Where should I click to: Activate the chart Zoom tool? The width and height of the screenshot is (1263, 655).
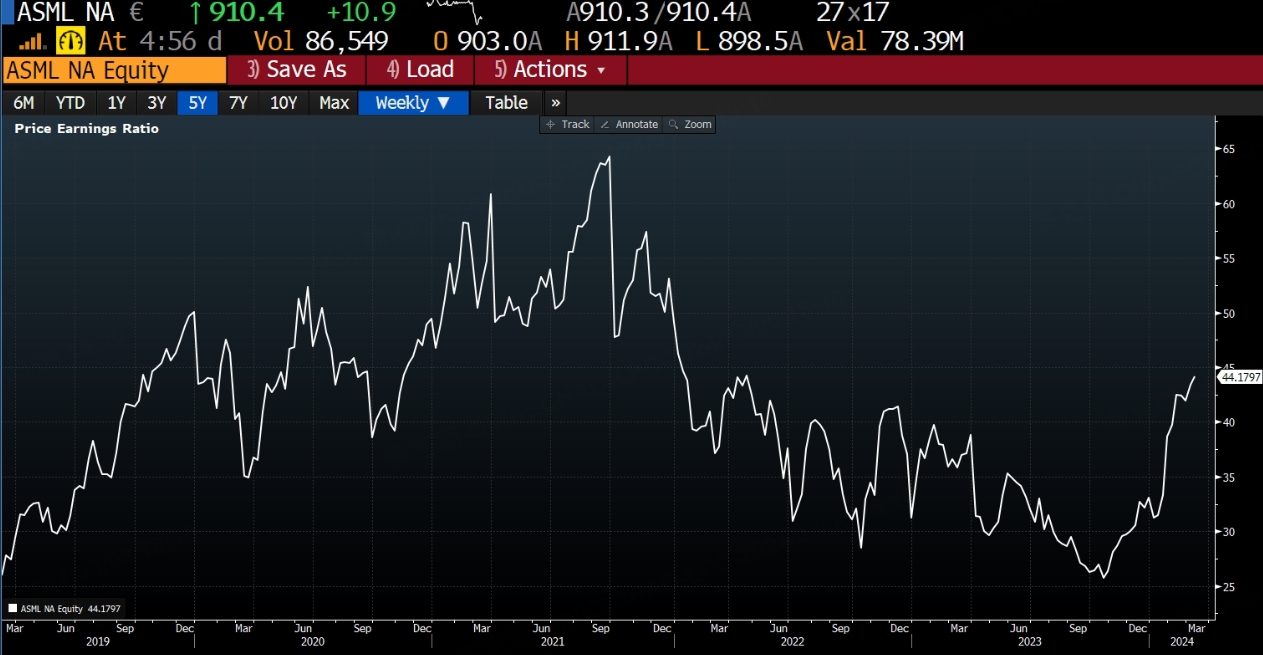690,124
